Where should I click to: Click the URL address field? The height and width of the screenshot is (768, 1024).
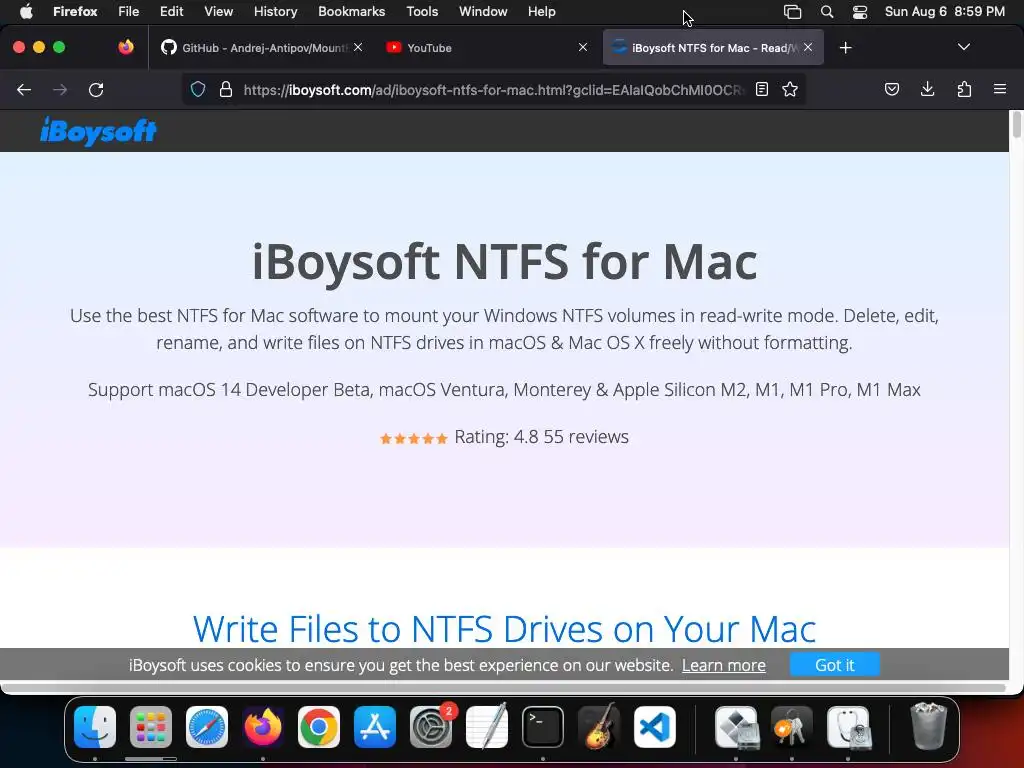493,90
